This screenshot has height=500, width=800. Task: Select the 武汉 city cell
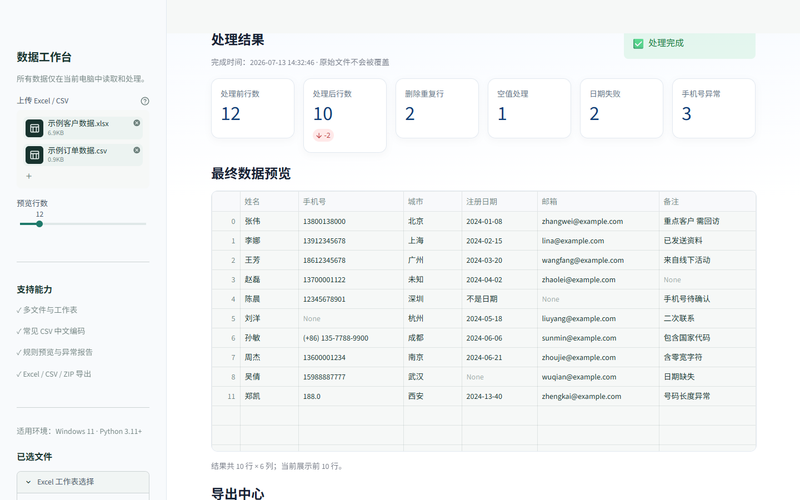[x=433, y=377]
